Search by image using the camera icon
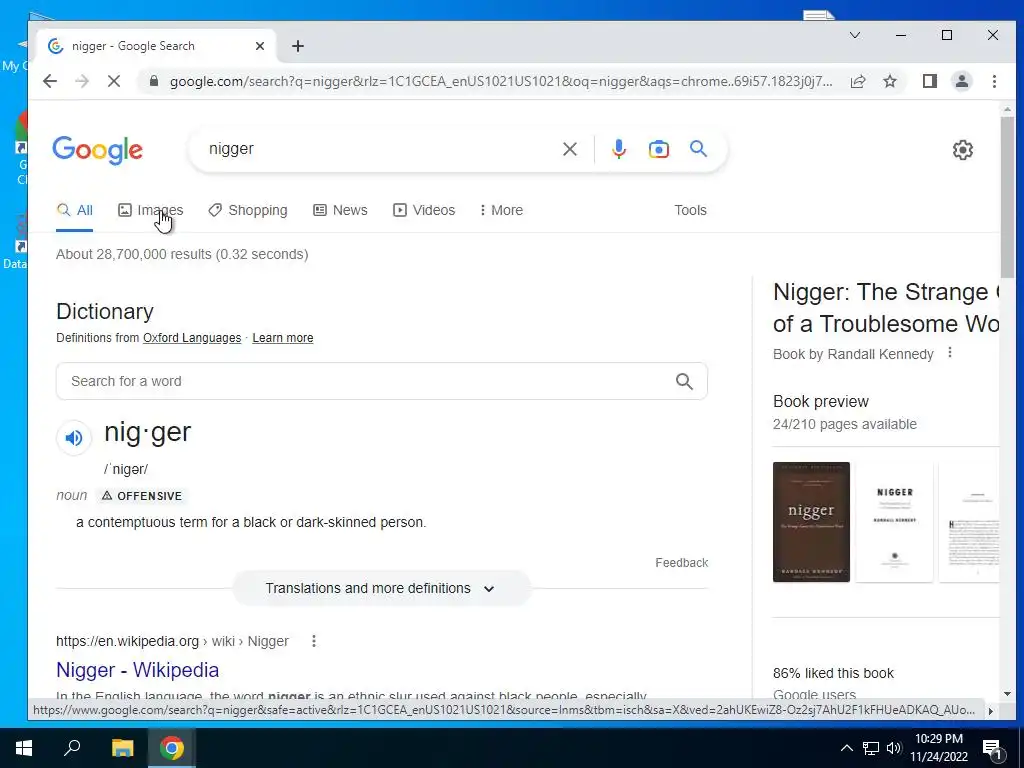Image resolution: width=1024 pixels, height=768 pixels. 658,149
